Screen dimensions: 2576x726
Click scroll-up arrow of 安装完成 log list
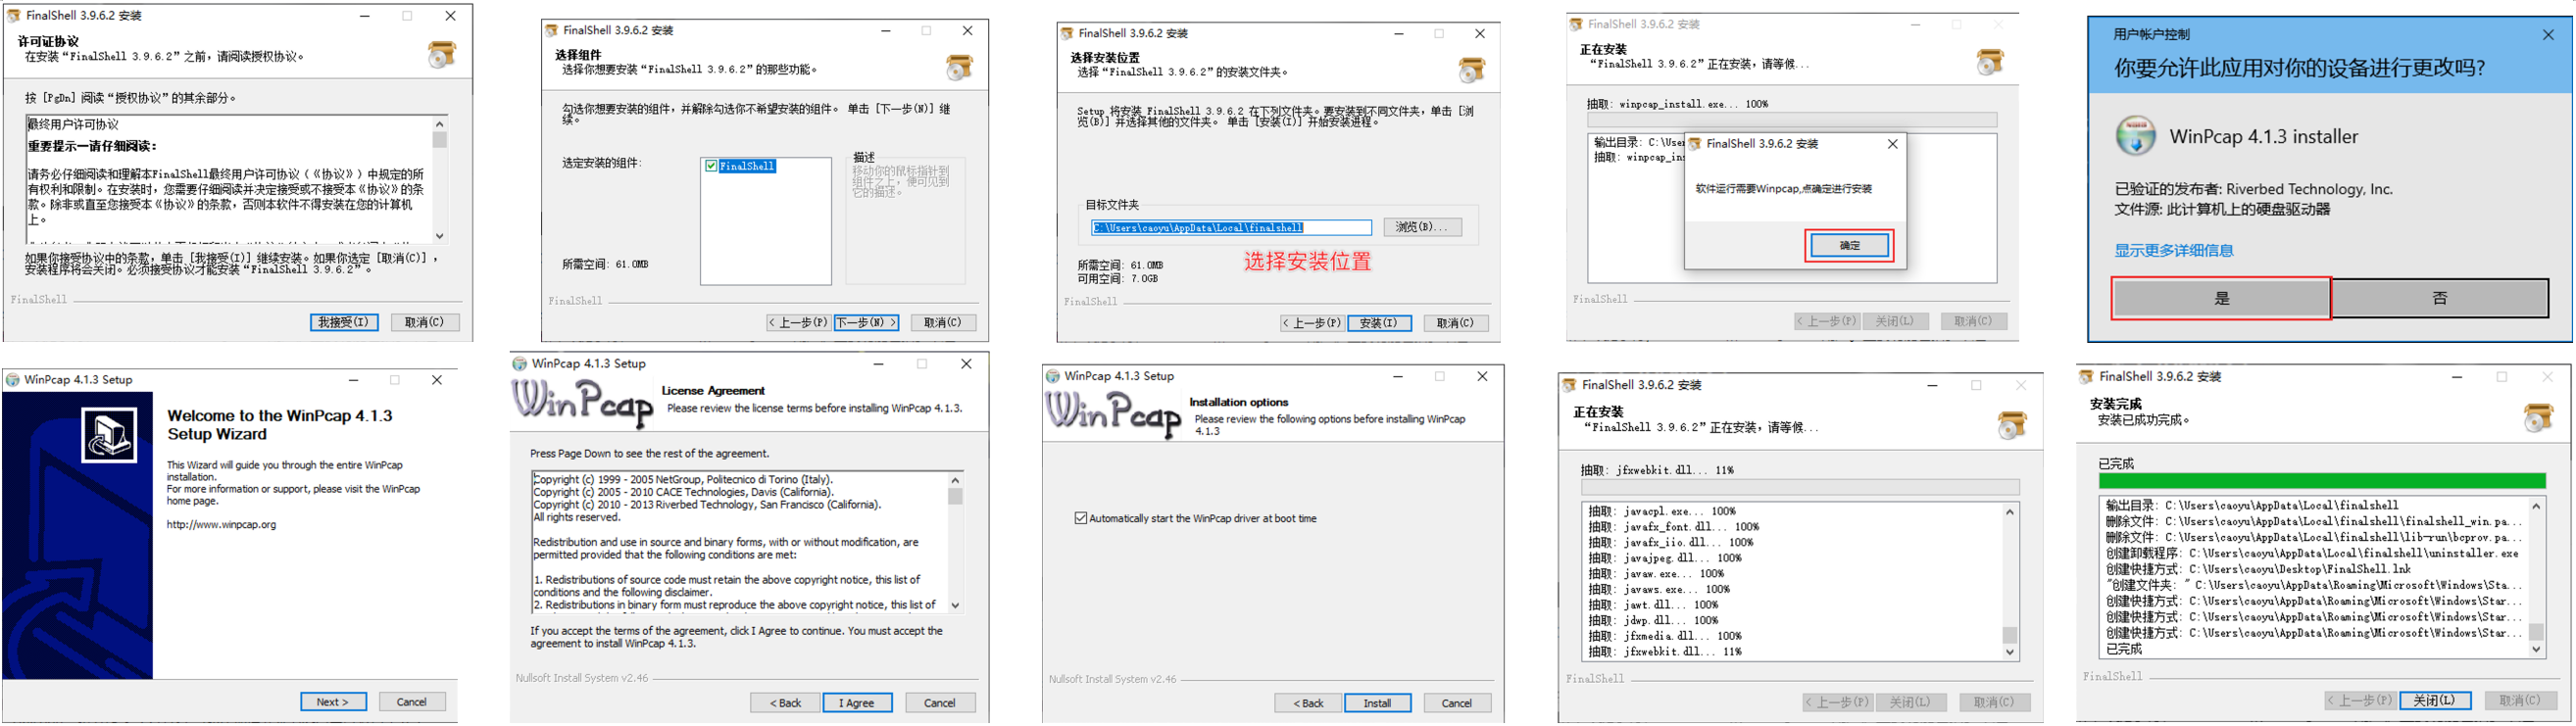click(2536, 506)
